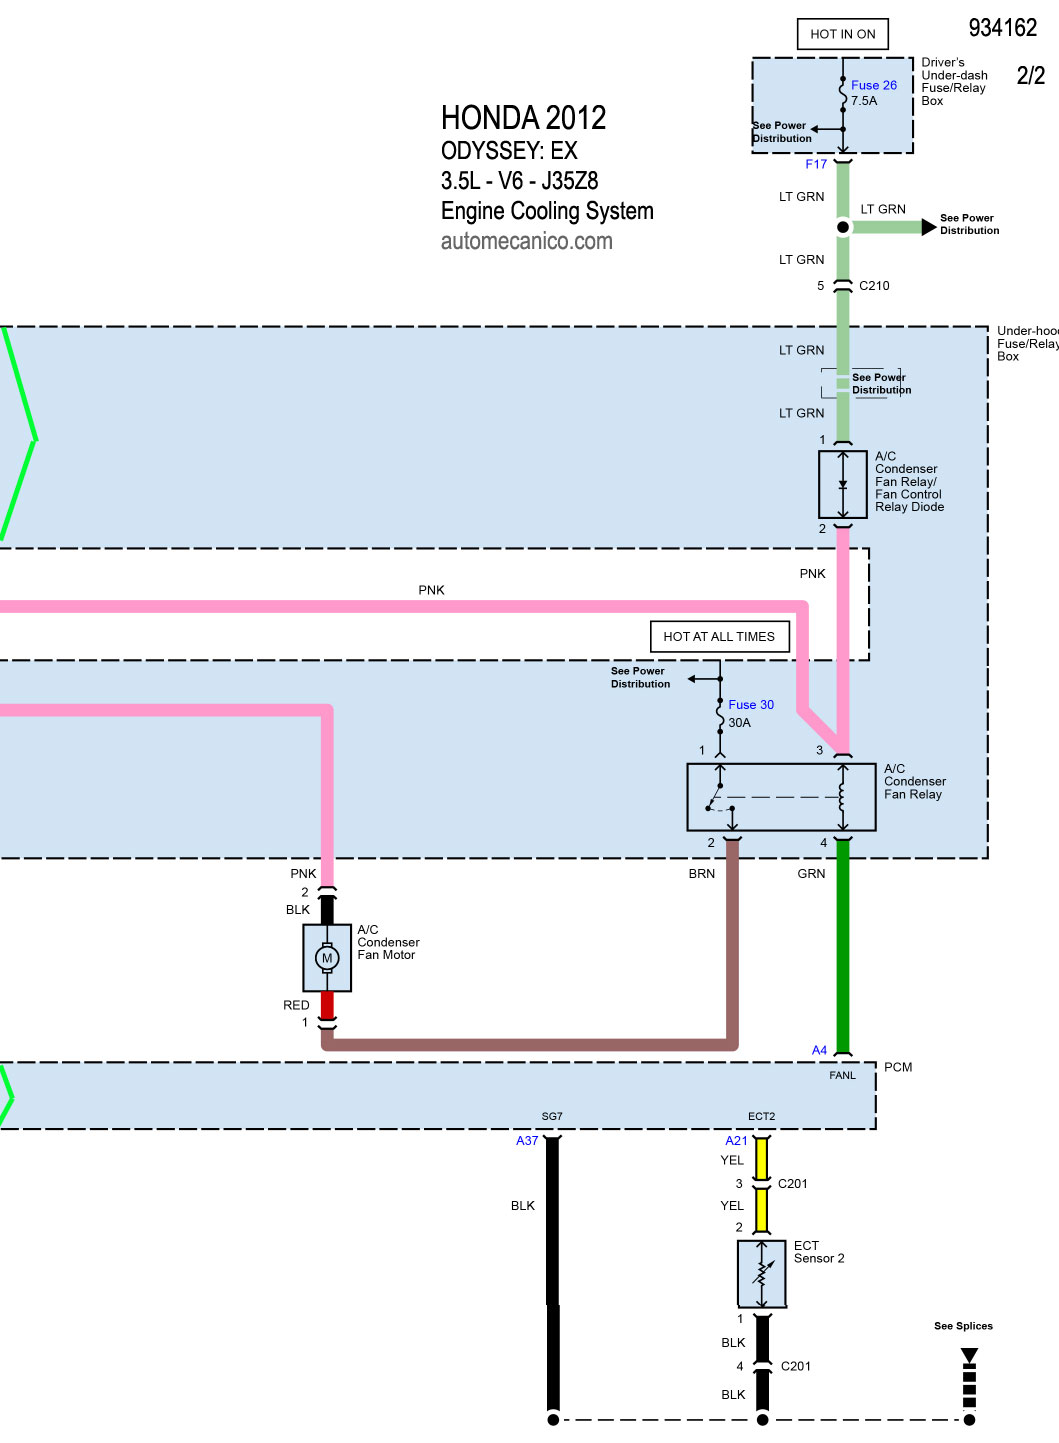1059x1443 pixels.
Task: Click the automecanico.com text
Action: 526,241
